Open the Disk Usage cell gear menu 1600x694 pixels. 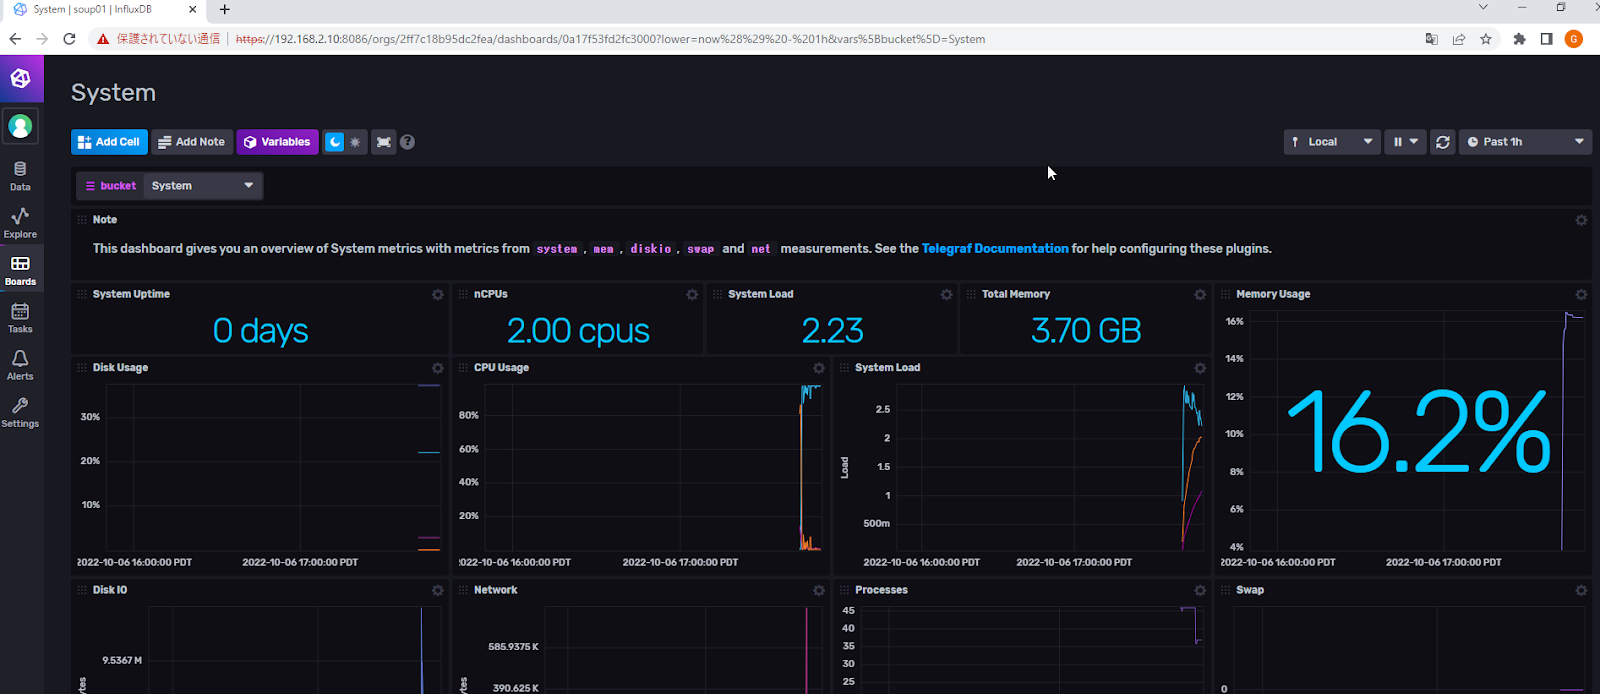click(438, 368)
